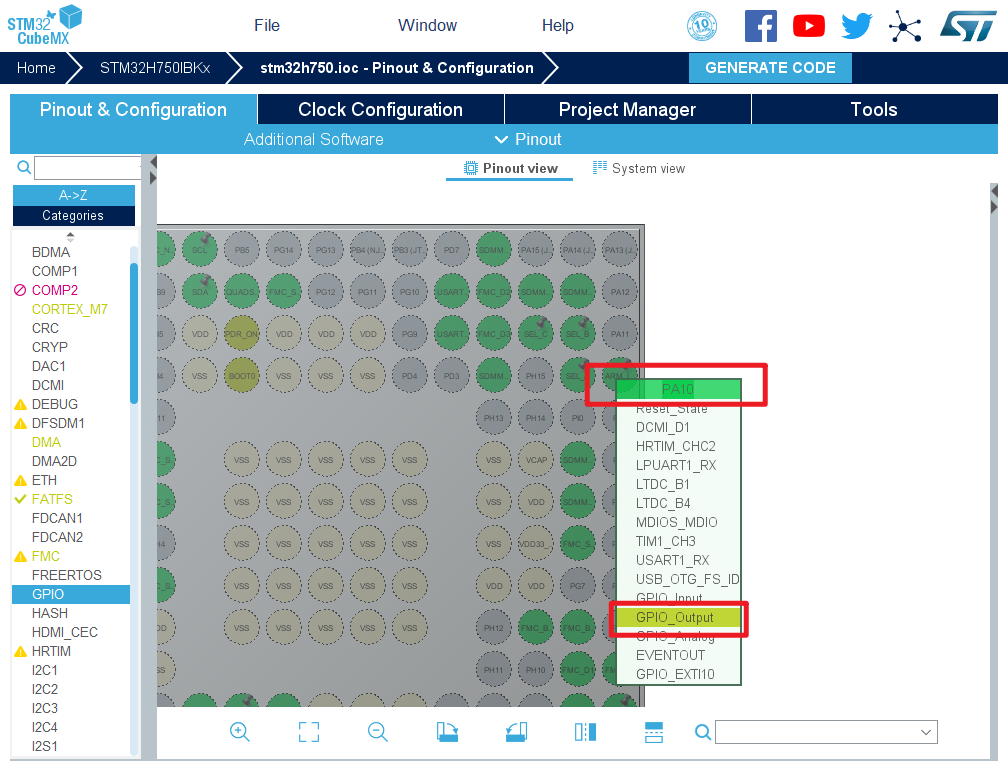This screenshot has width=1008, height=771.
Task: Click the GENERATE CODE button
Action: 770,68
